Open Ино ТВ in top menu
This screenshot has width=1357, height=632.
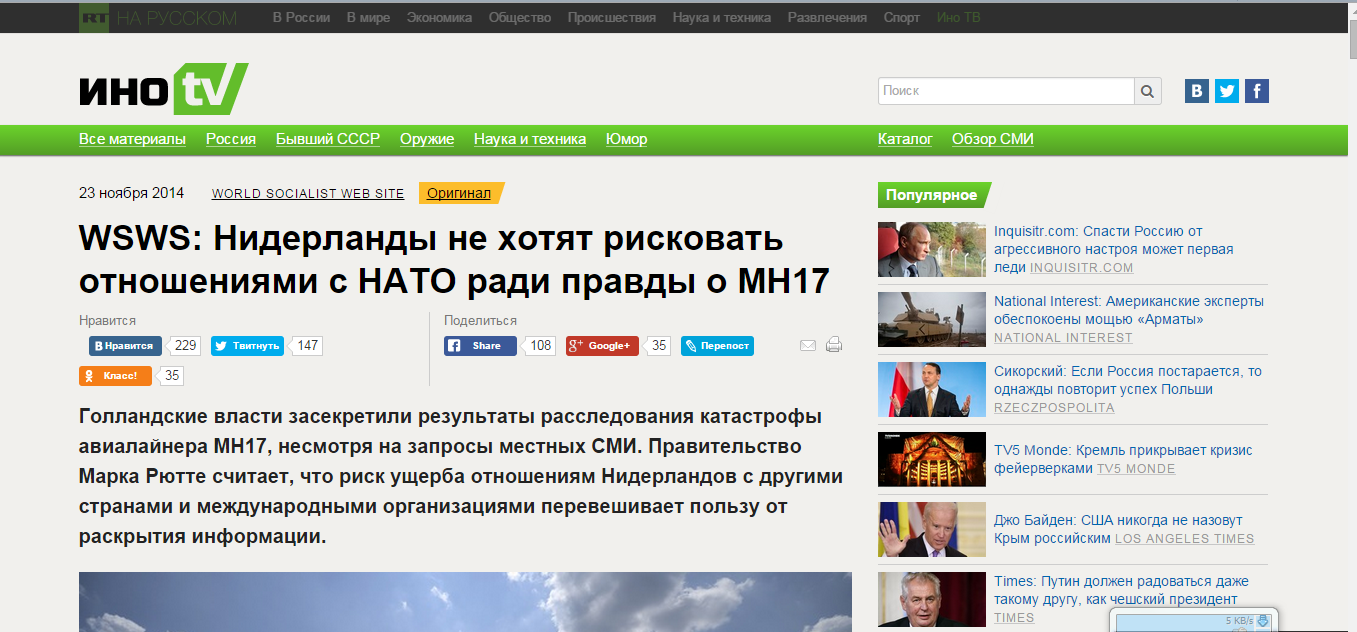[959, 18]
